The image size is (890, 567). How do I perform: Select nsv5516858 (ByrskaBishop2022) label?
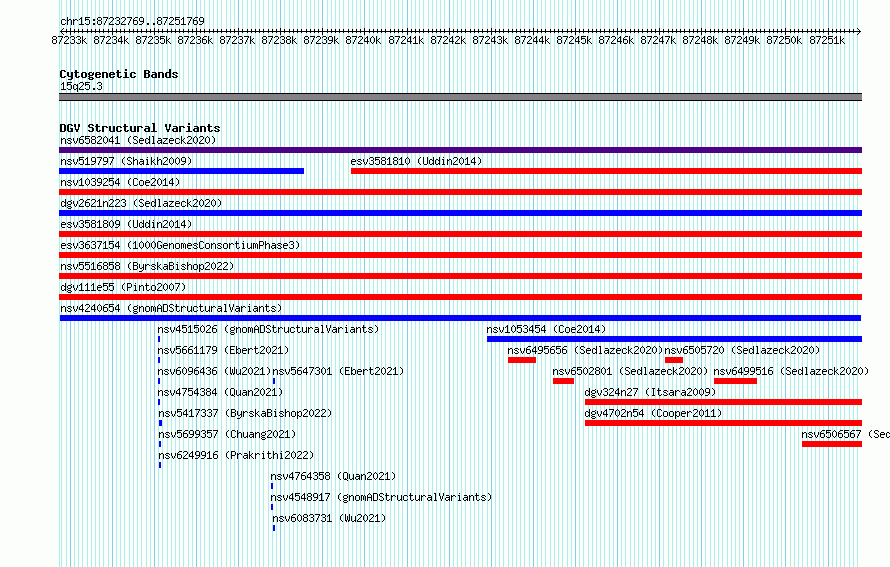147,266
